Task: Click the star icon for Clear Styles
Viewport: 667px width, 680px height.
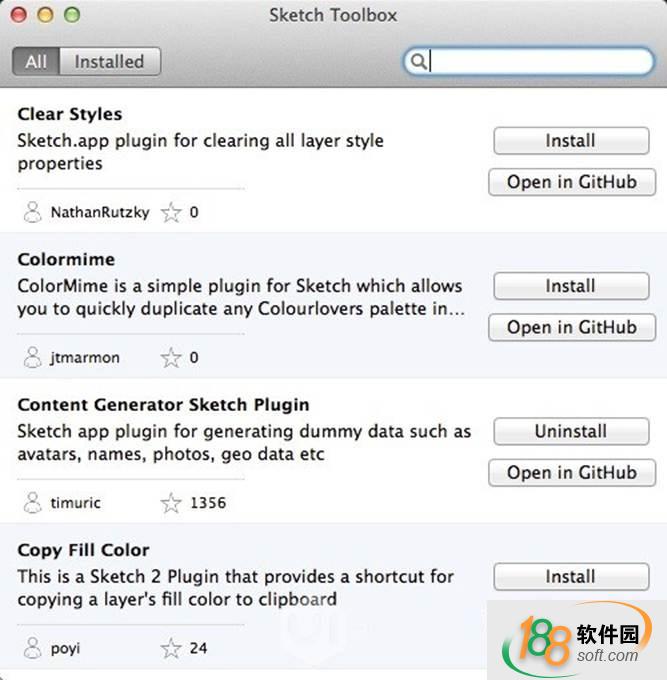Action: (x=172, y=212)
